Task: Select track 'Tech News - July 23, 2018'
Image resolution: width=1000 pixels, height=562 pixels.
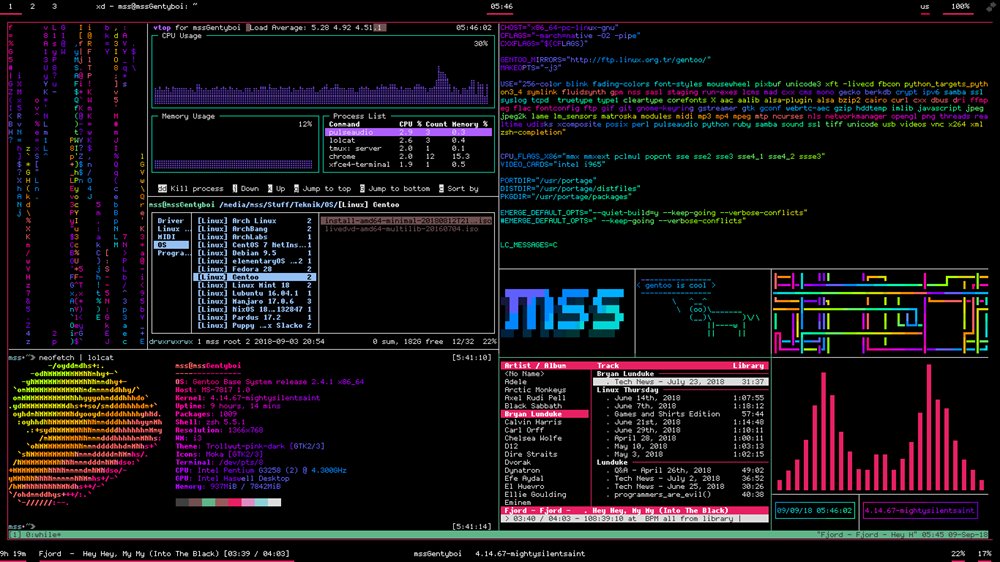Action: point(680,381)
